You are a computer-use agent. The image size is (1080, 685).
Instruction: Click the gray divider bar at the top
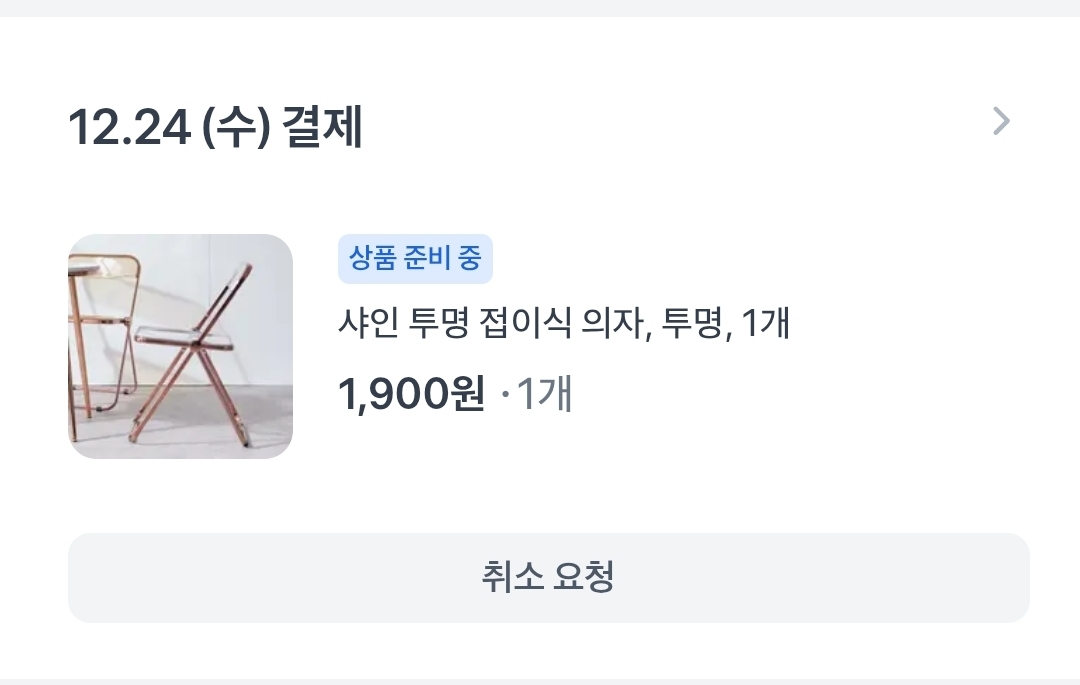(540, 8)
